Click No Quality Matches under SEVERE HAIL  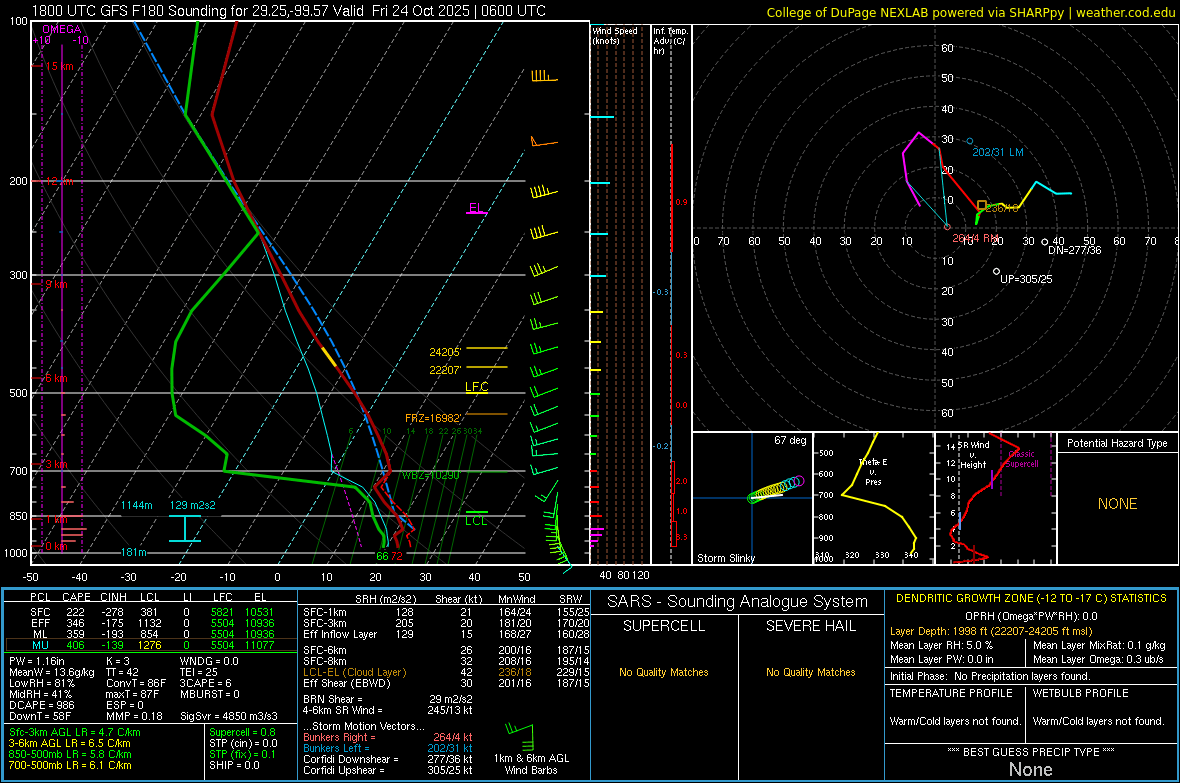pyautogui.click(x=810, y=672)
